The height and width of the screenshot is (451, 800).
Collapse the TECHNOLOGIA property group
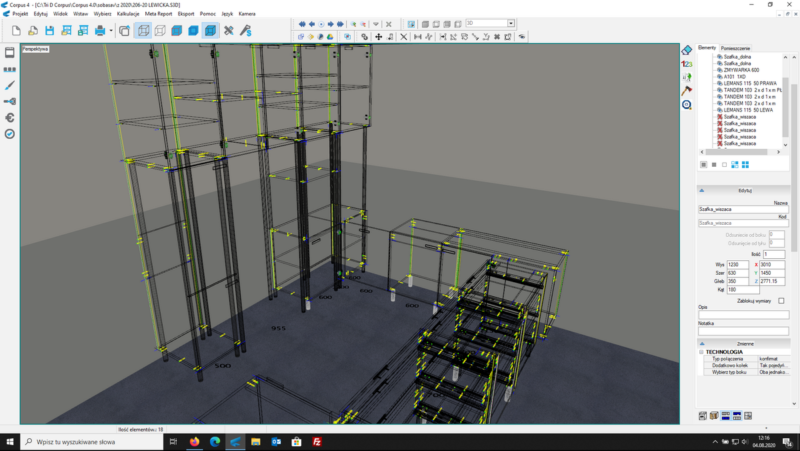pos(701,352)
